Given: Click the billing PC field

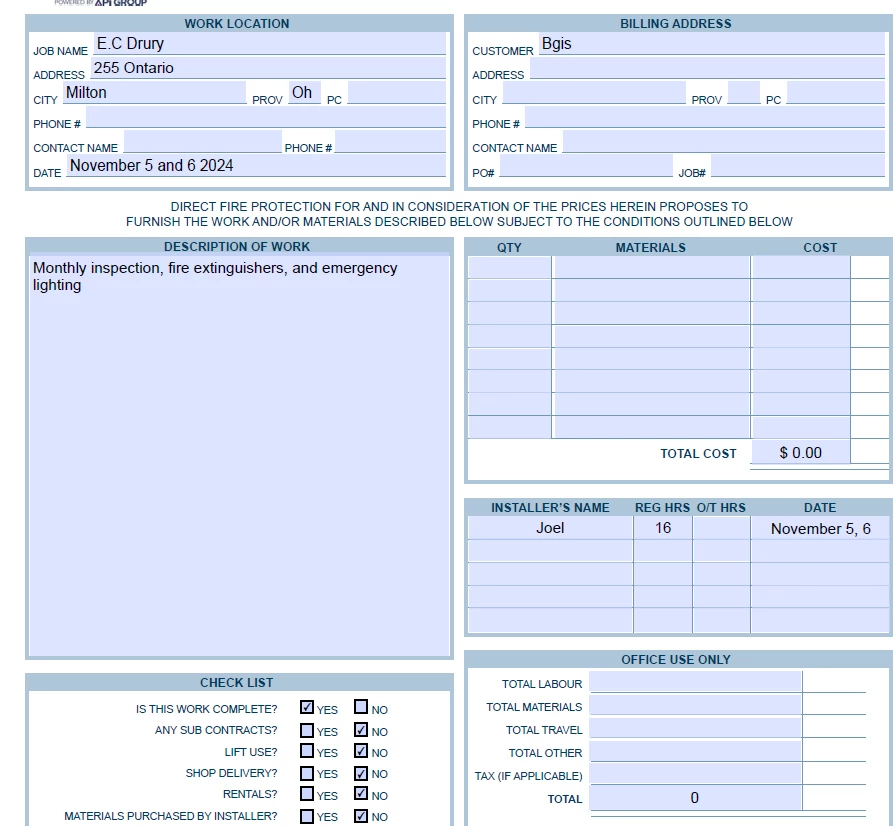Looking at the screenshot, I should pos(836,92).
